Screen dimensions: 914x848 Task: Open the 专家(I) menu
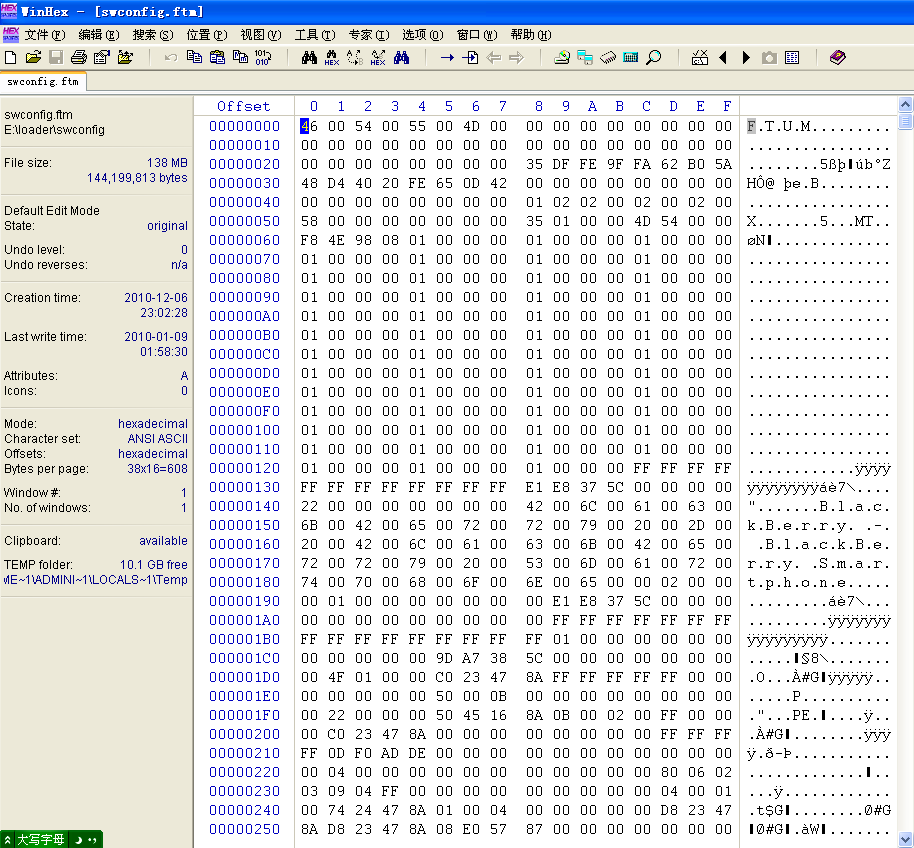point(369,35)
